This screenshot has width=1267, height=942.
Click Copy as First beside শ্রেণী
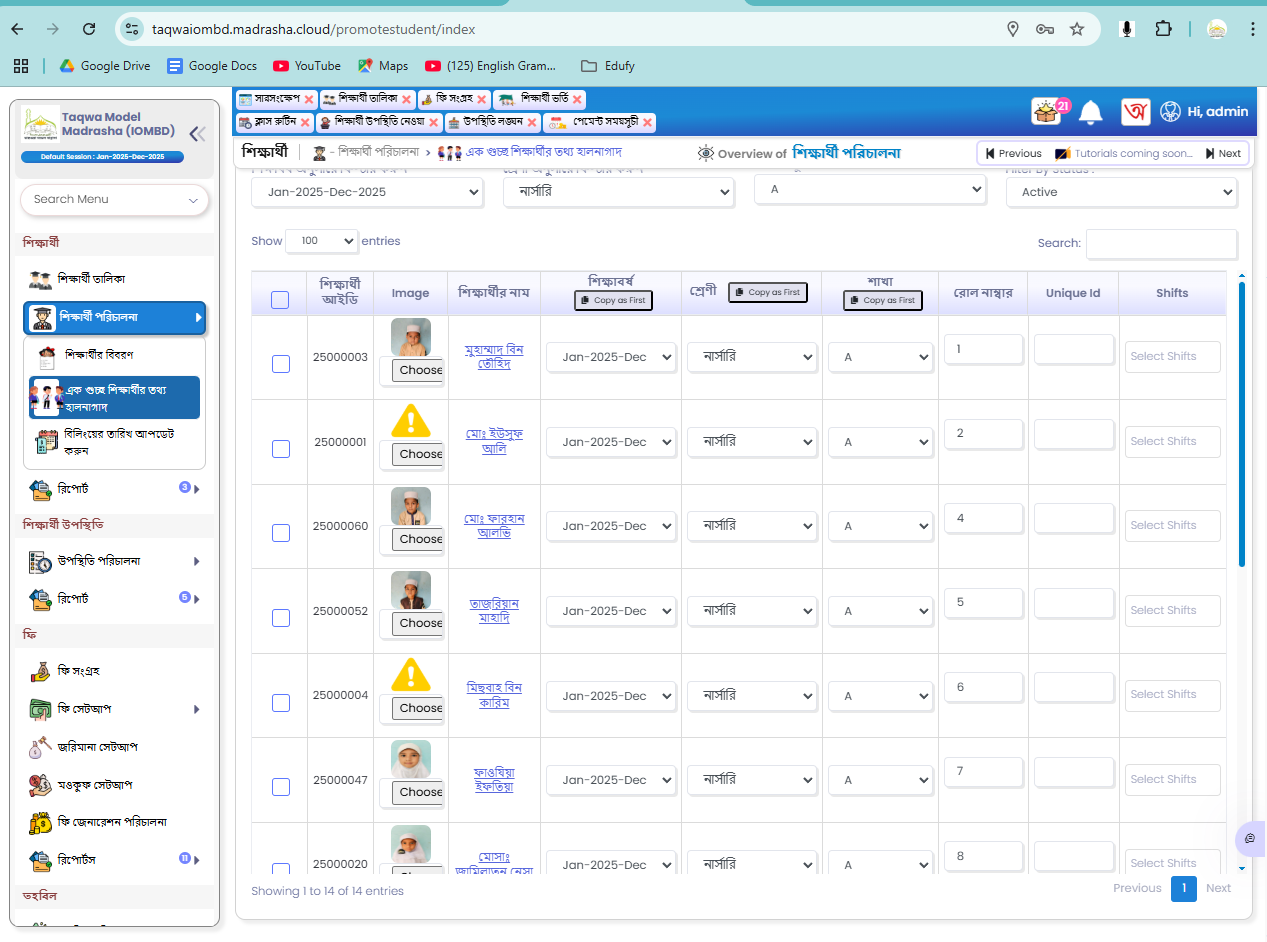767,292
